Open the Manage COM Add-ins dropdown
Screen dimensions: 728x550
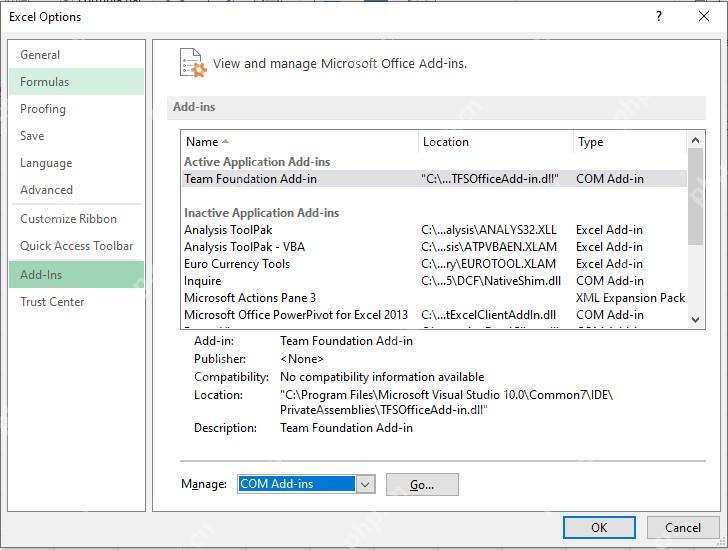coord(306,484)
